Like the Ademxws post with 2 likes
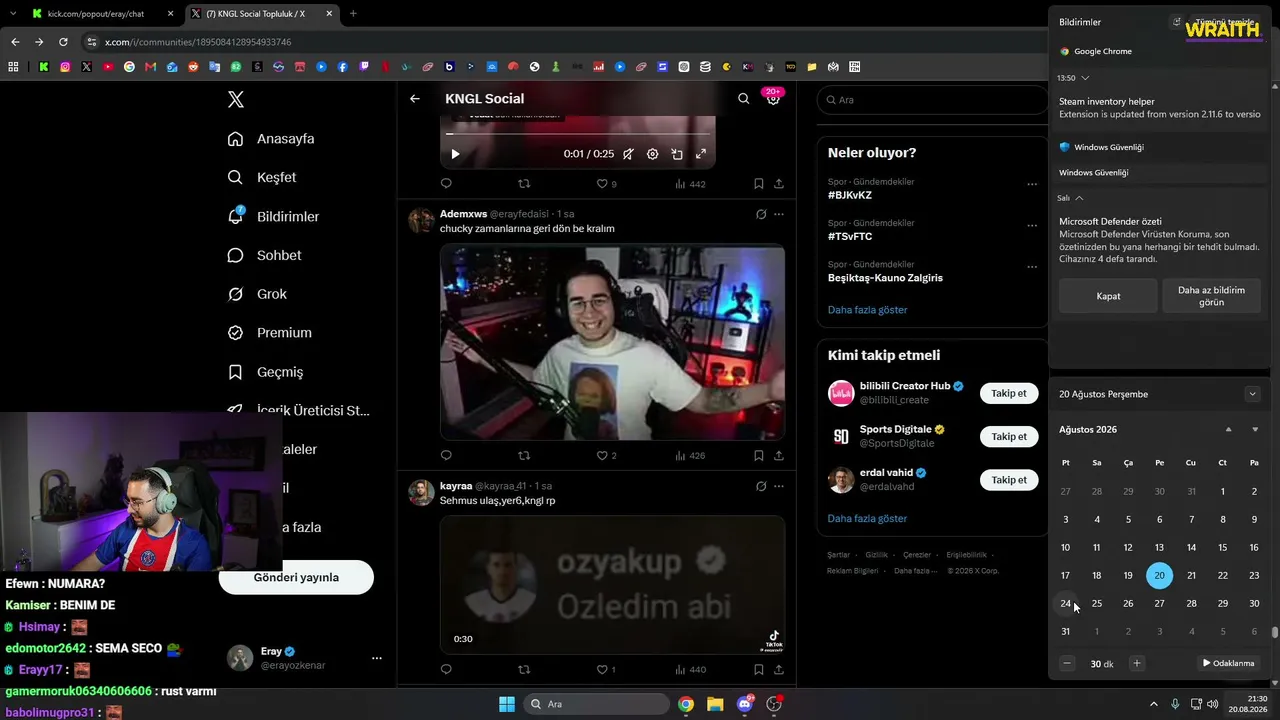1280x720 pixels. [606, 456]
